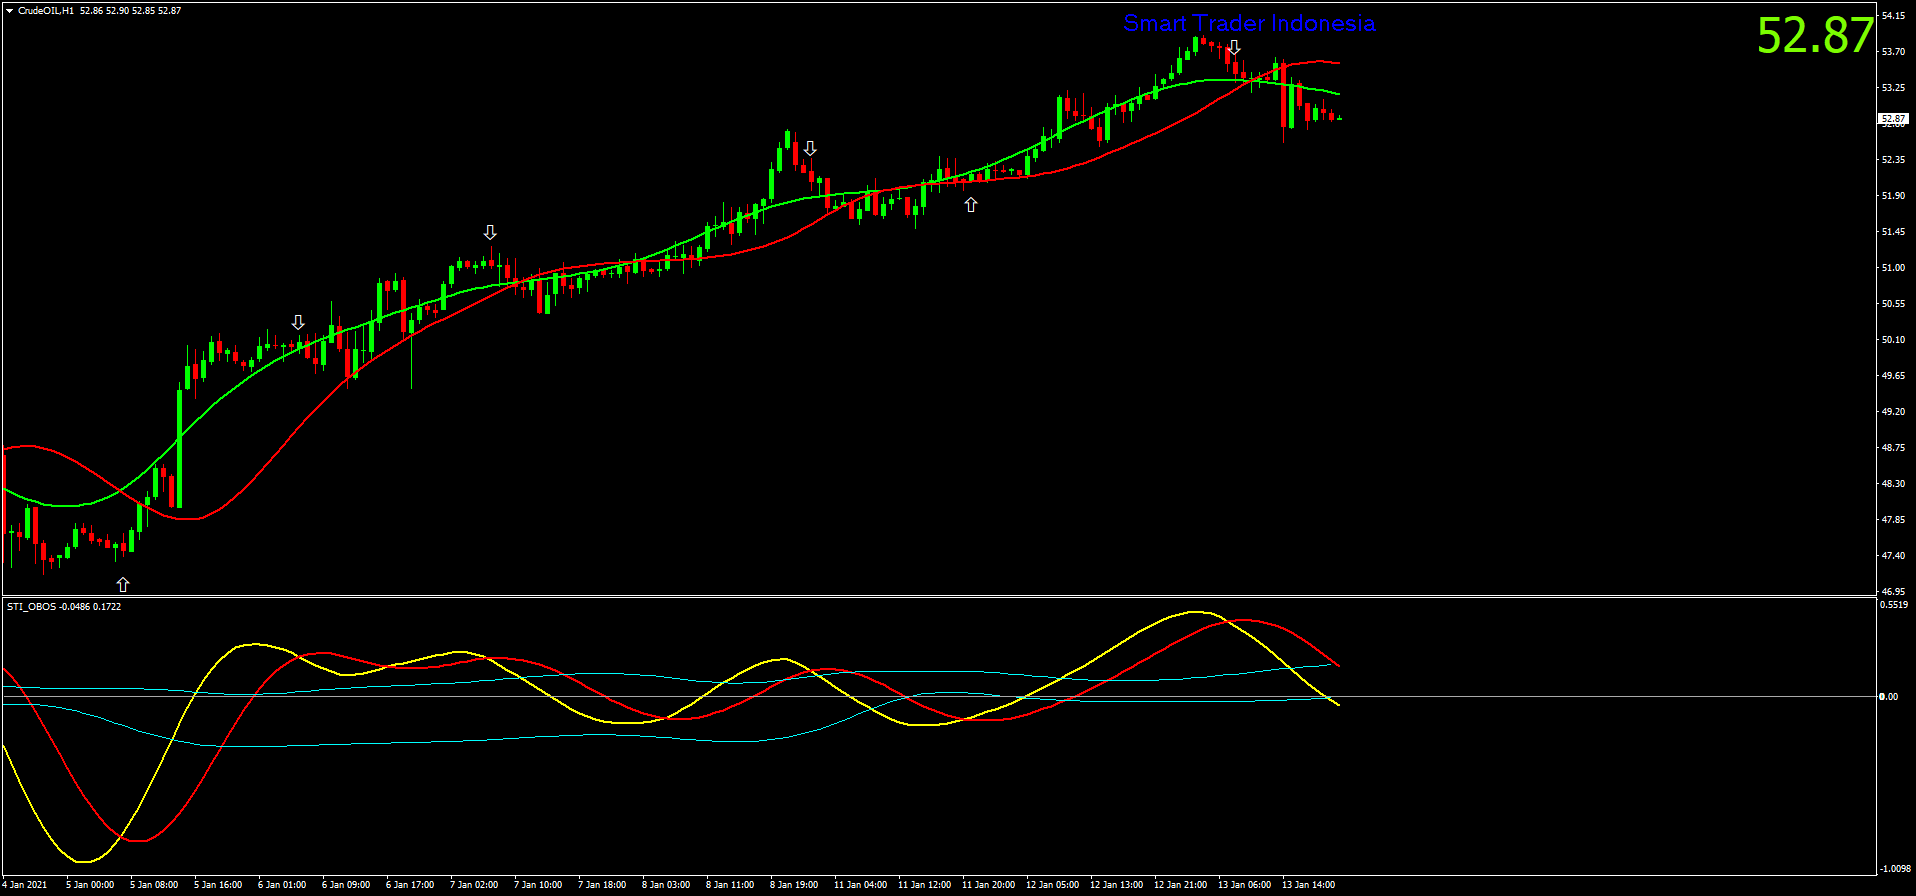Click the 0.5519 indicator scale value
This screenshot has height=896, width=1916.
pos(1894,605)
